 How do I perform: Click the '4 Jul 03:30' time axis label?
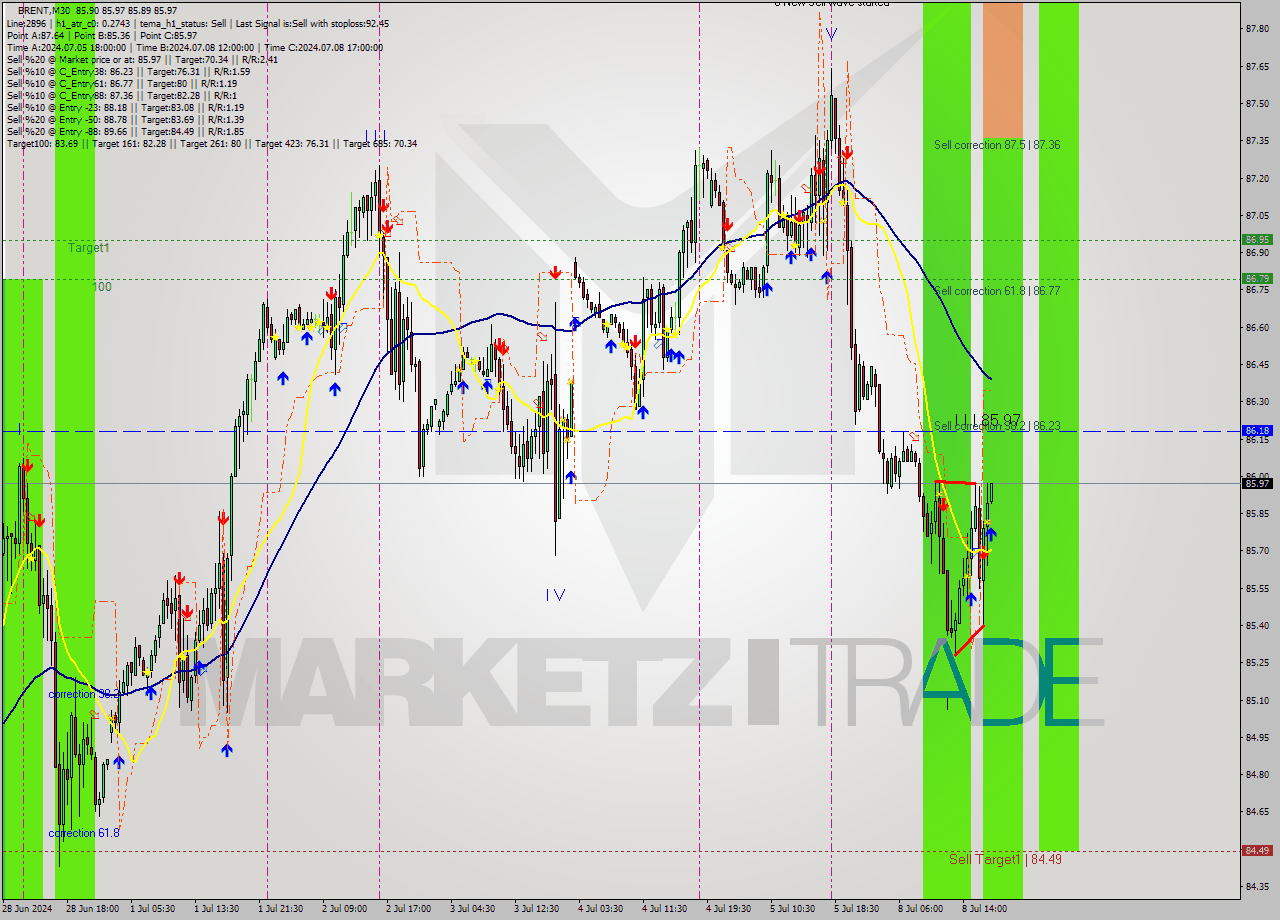(600, 909)
